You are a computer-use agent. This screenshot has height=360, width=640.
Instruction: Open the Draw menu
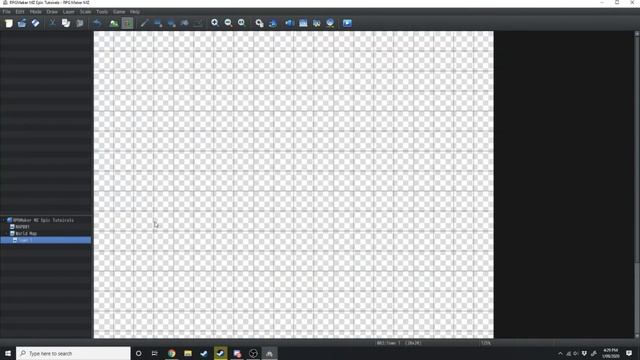coord(52,12)
